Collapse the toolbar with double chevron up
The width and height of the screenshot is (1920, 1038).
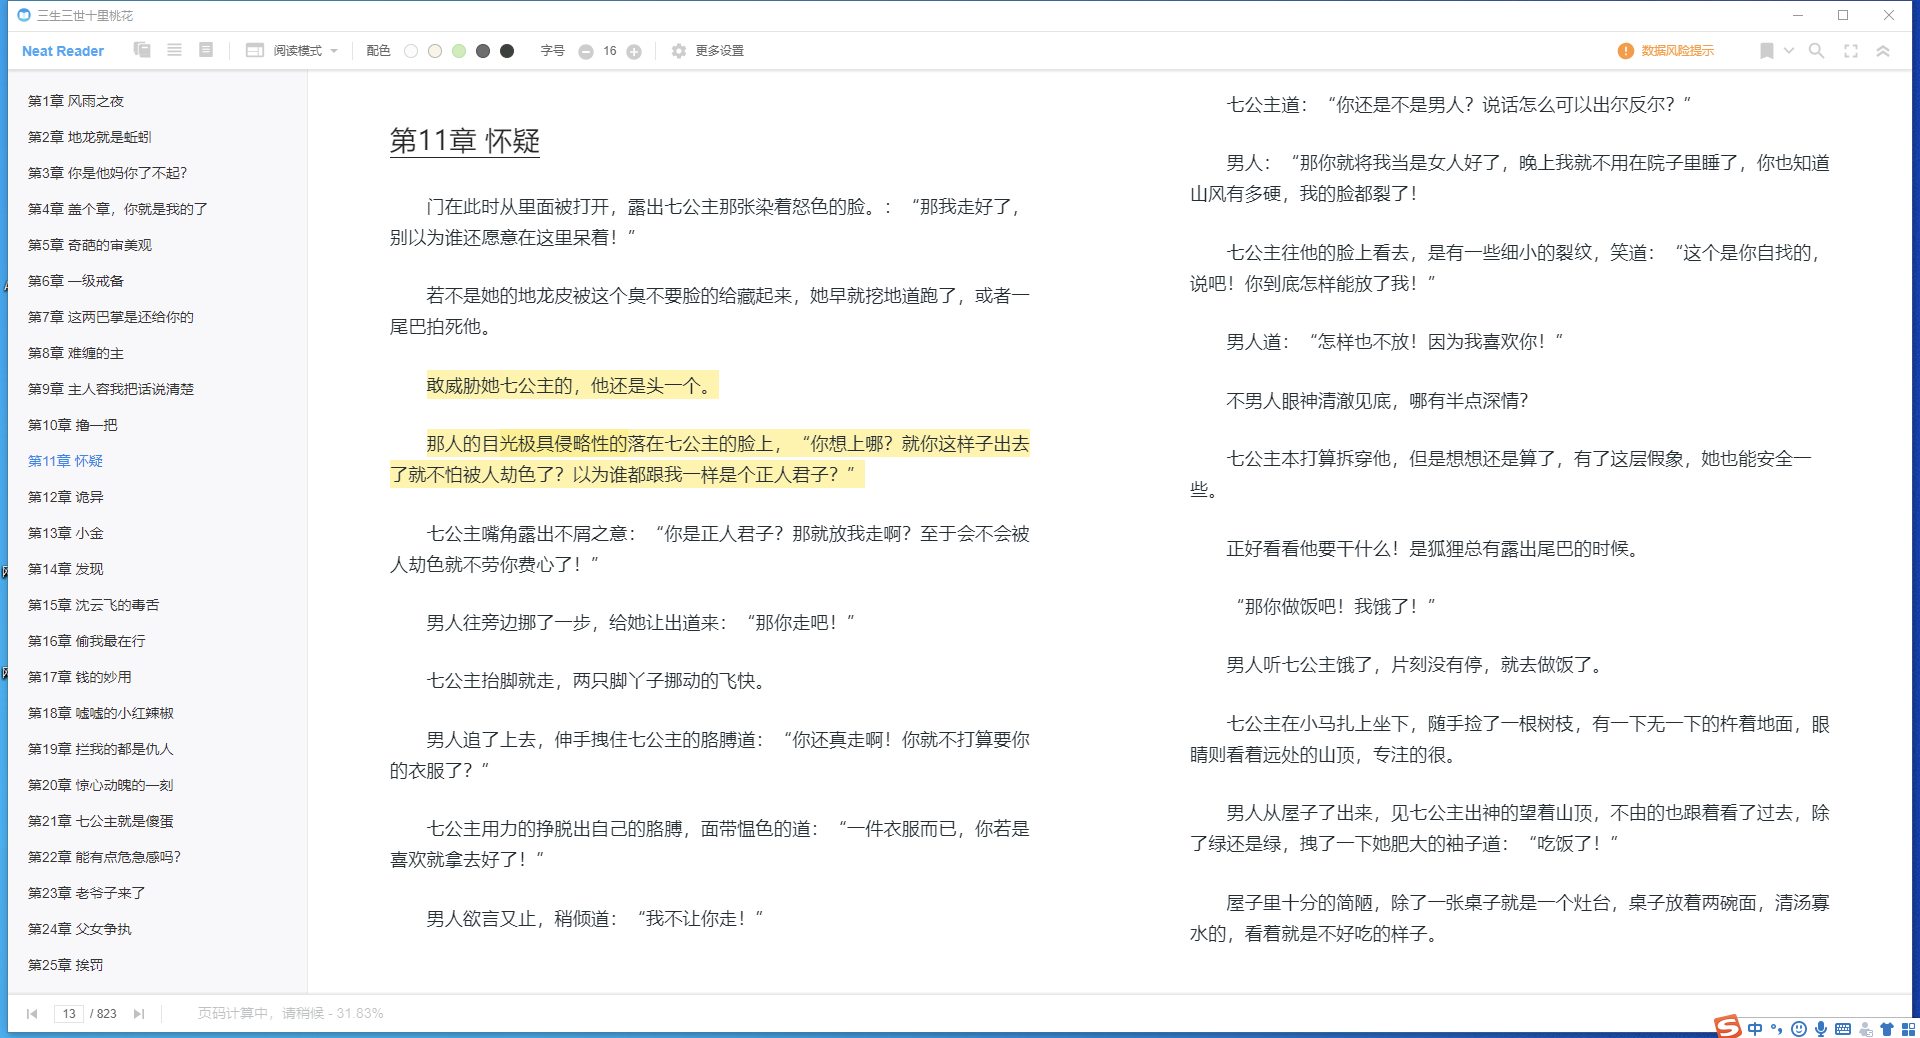tap(1883, 51)
